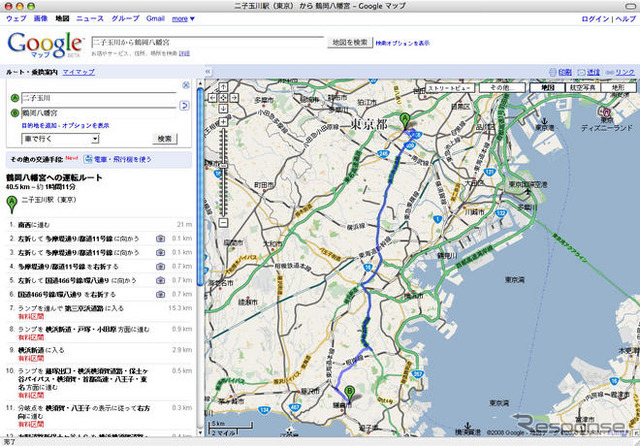Click the 送信 send link

593,72
